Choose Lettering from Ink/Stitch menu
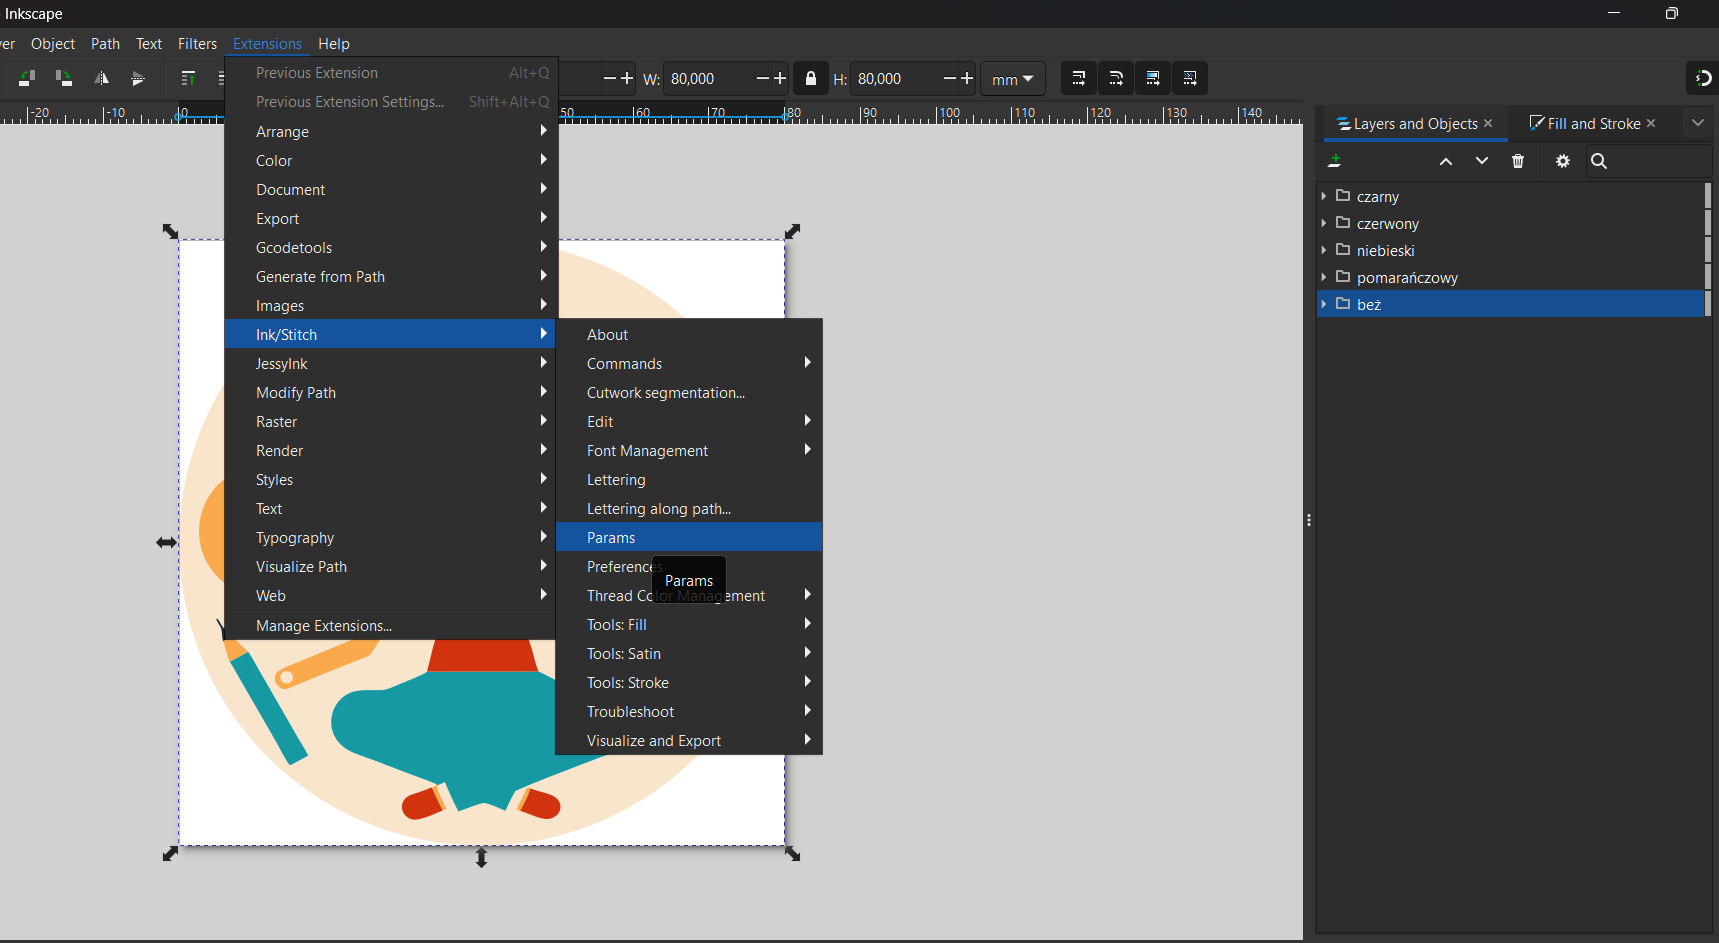The width and height of the screenshot is (1719, 943). 689,479
